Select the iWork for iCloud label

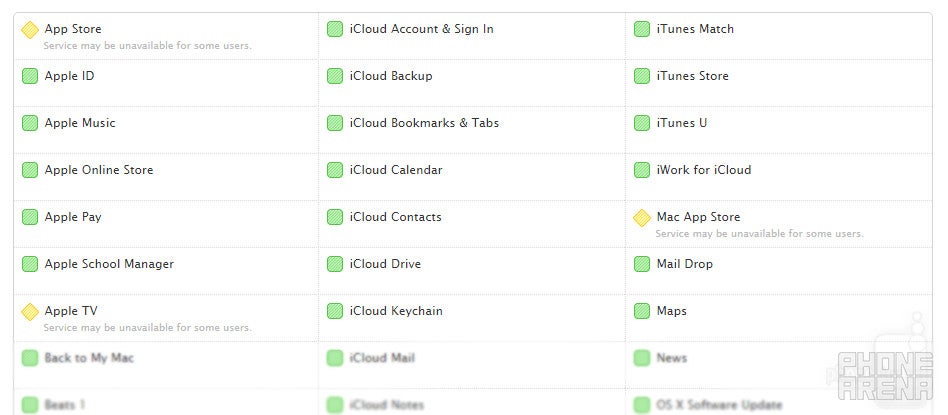[x=704, y=170]
